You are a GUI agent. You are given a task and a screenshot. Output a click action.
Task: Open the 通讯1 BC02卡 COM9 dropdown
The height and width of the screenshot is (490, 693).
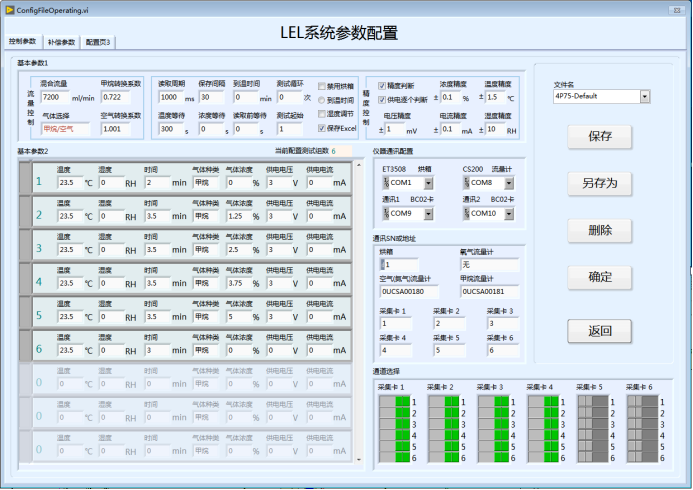[x=428, y=213]
